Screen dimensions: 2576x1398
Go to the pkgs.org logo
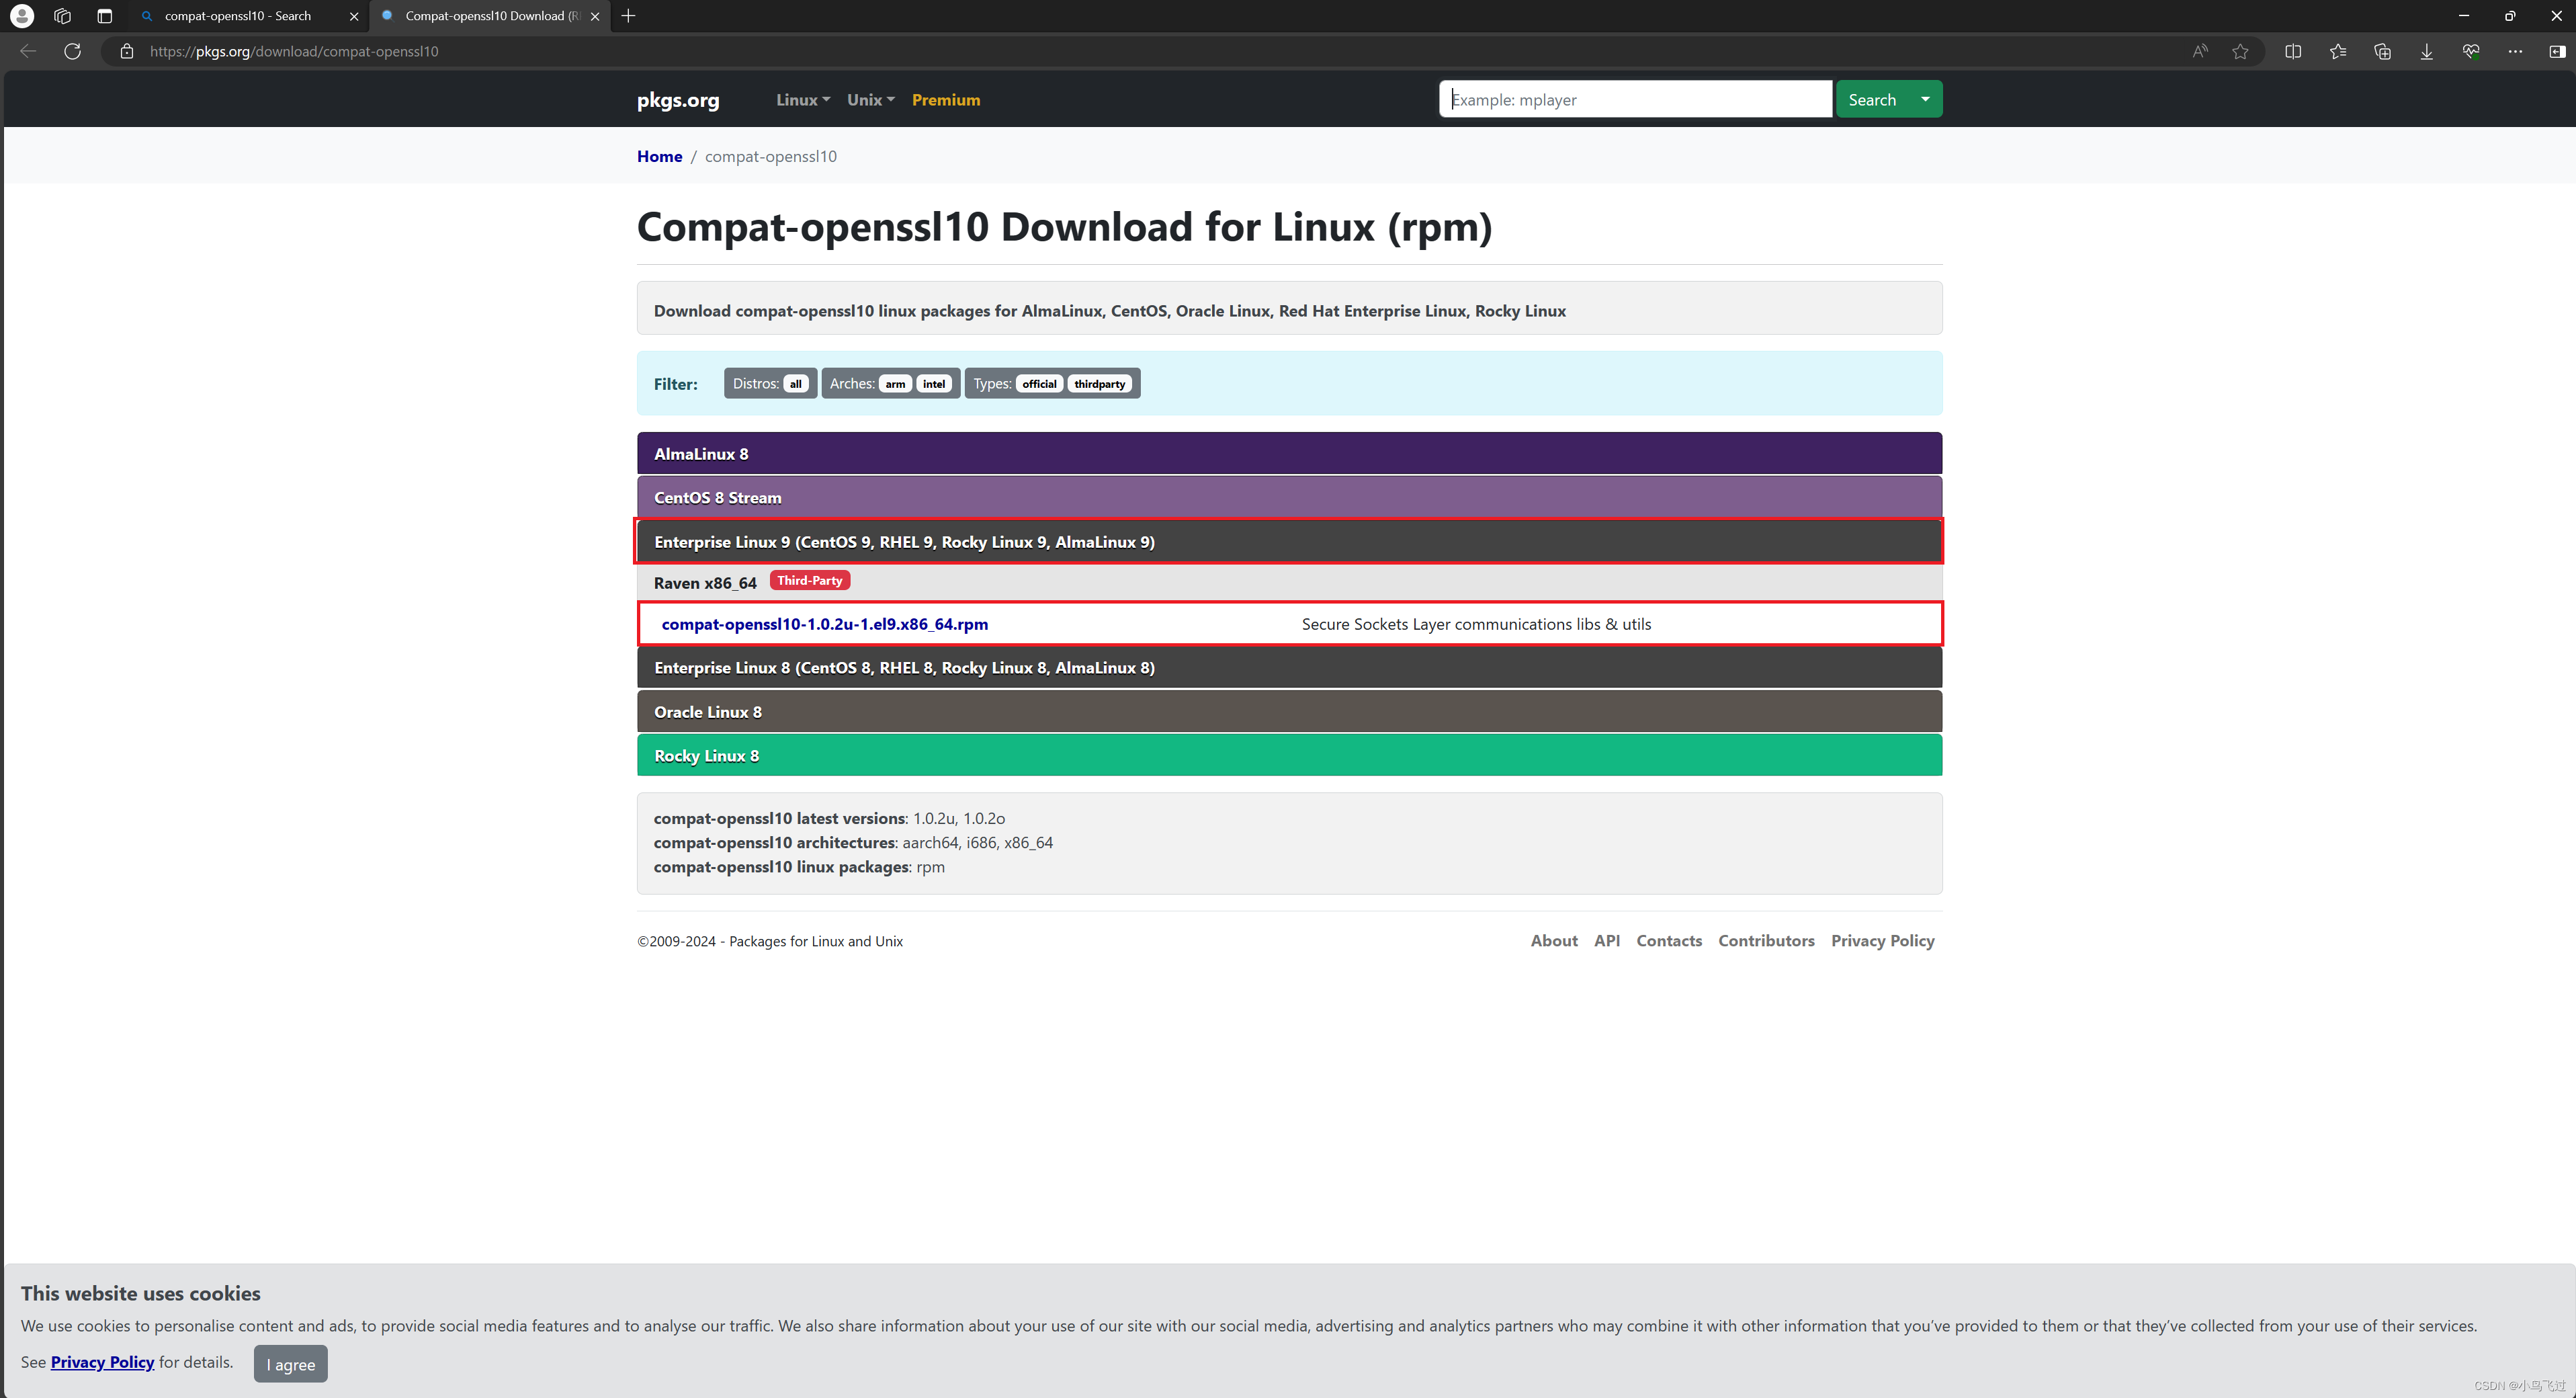point(678,100)
